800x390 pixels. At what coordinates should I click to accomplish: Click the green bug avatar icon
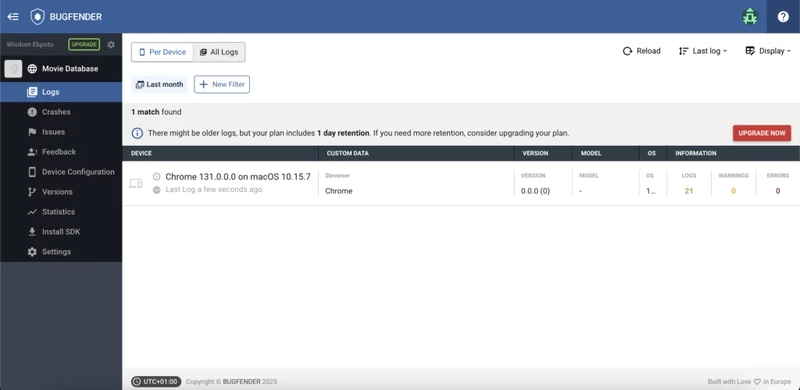pos(749,17)
